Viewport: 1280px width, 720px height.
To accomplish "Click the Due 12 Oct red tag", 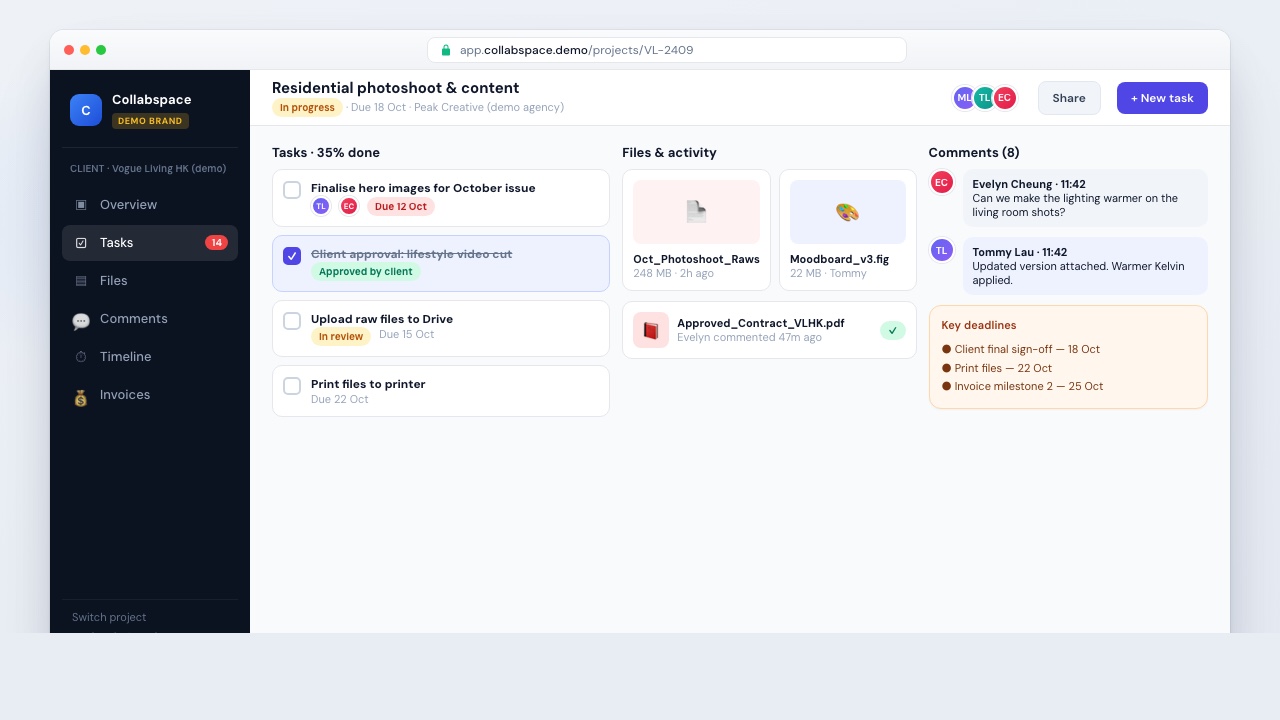I will [401, 206].
